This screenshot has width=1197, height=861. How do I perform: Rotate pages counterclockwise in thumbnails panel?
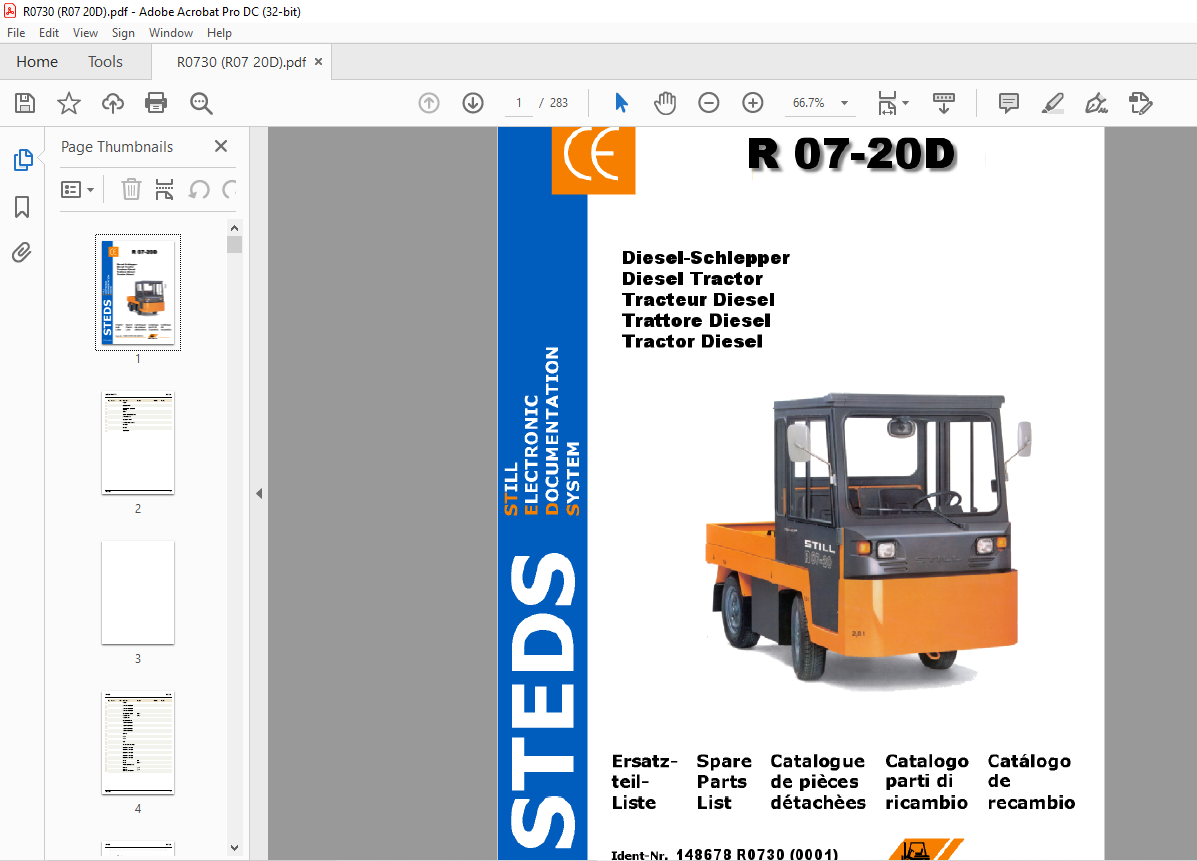[x=199, y=189]
